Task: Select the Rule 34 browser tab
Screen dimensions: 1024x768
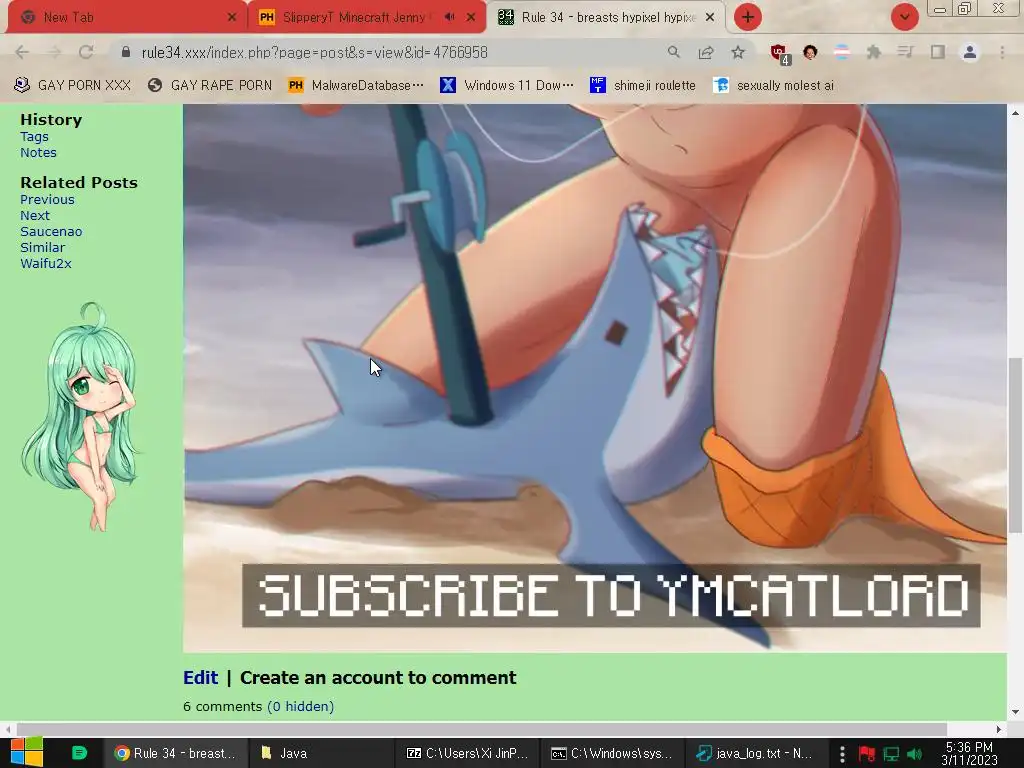Action: pyautogui.click(x=606, y=17)
